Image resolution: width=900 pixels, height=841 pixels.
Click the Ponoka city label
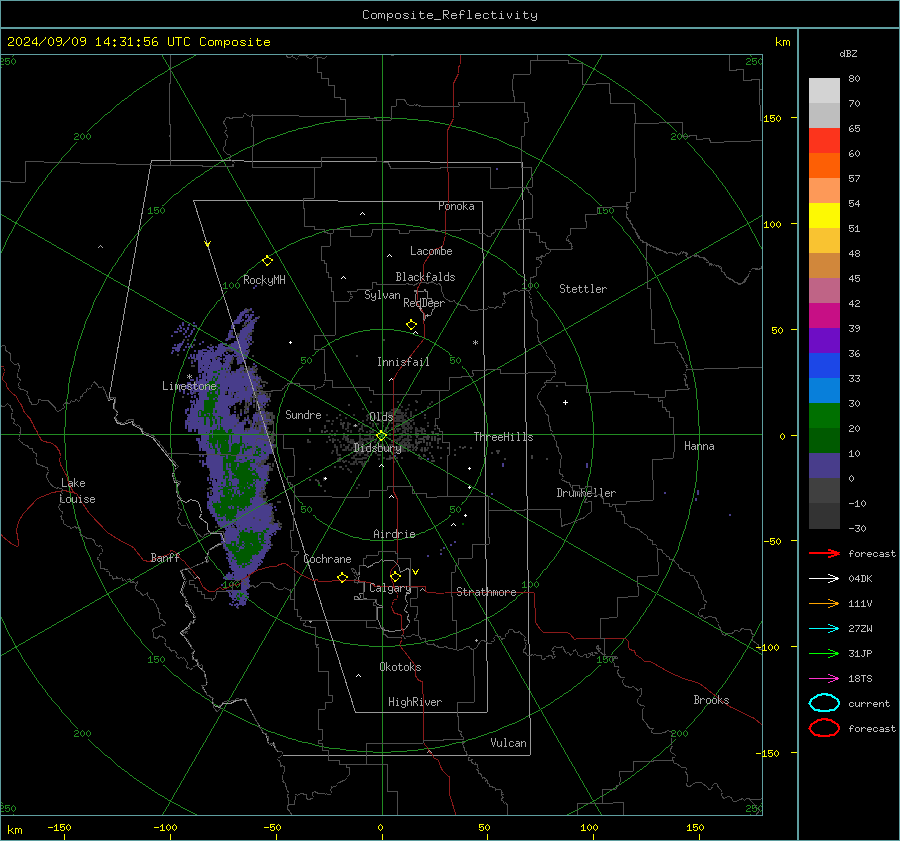click(x=456, y=206)
